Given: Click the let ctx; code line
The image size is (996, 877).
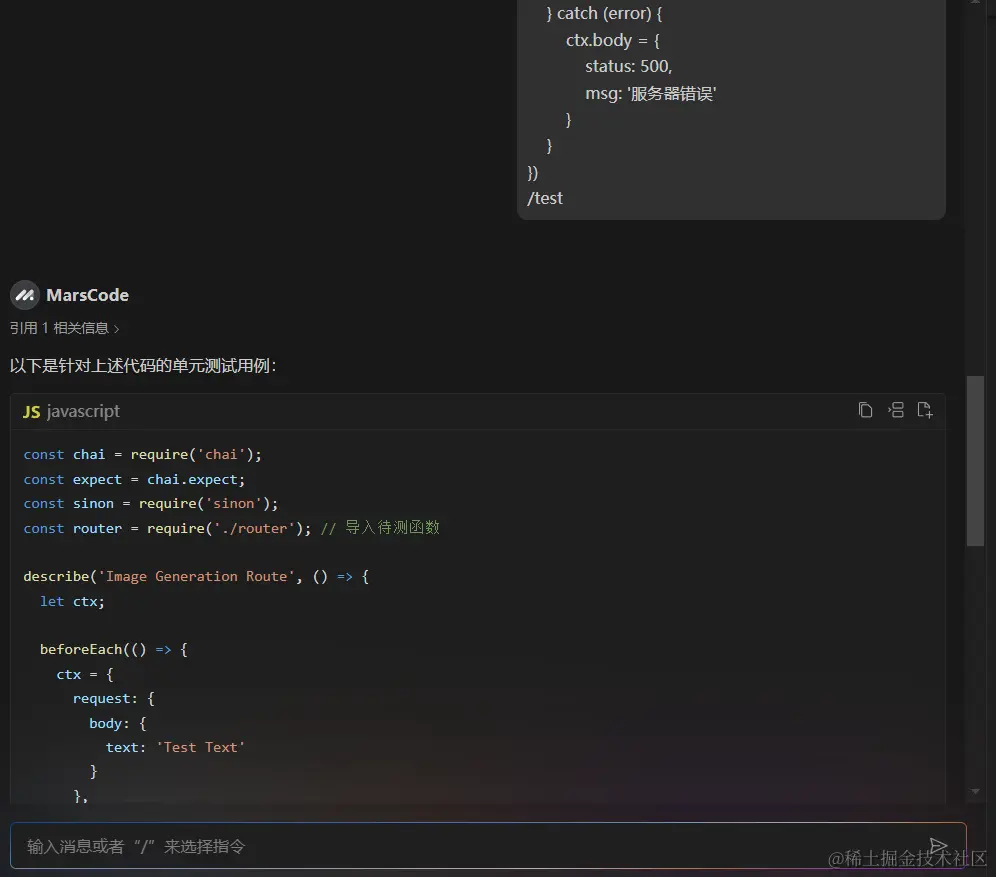Looking at the screenshot, I should [x=72, y=601].
